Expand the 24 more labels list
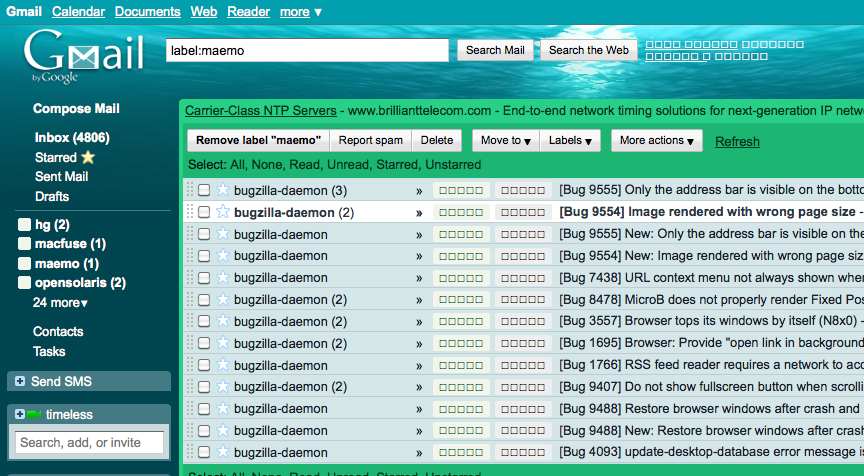The image size is (864, 476). (x=60, y=302)
